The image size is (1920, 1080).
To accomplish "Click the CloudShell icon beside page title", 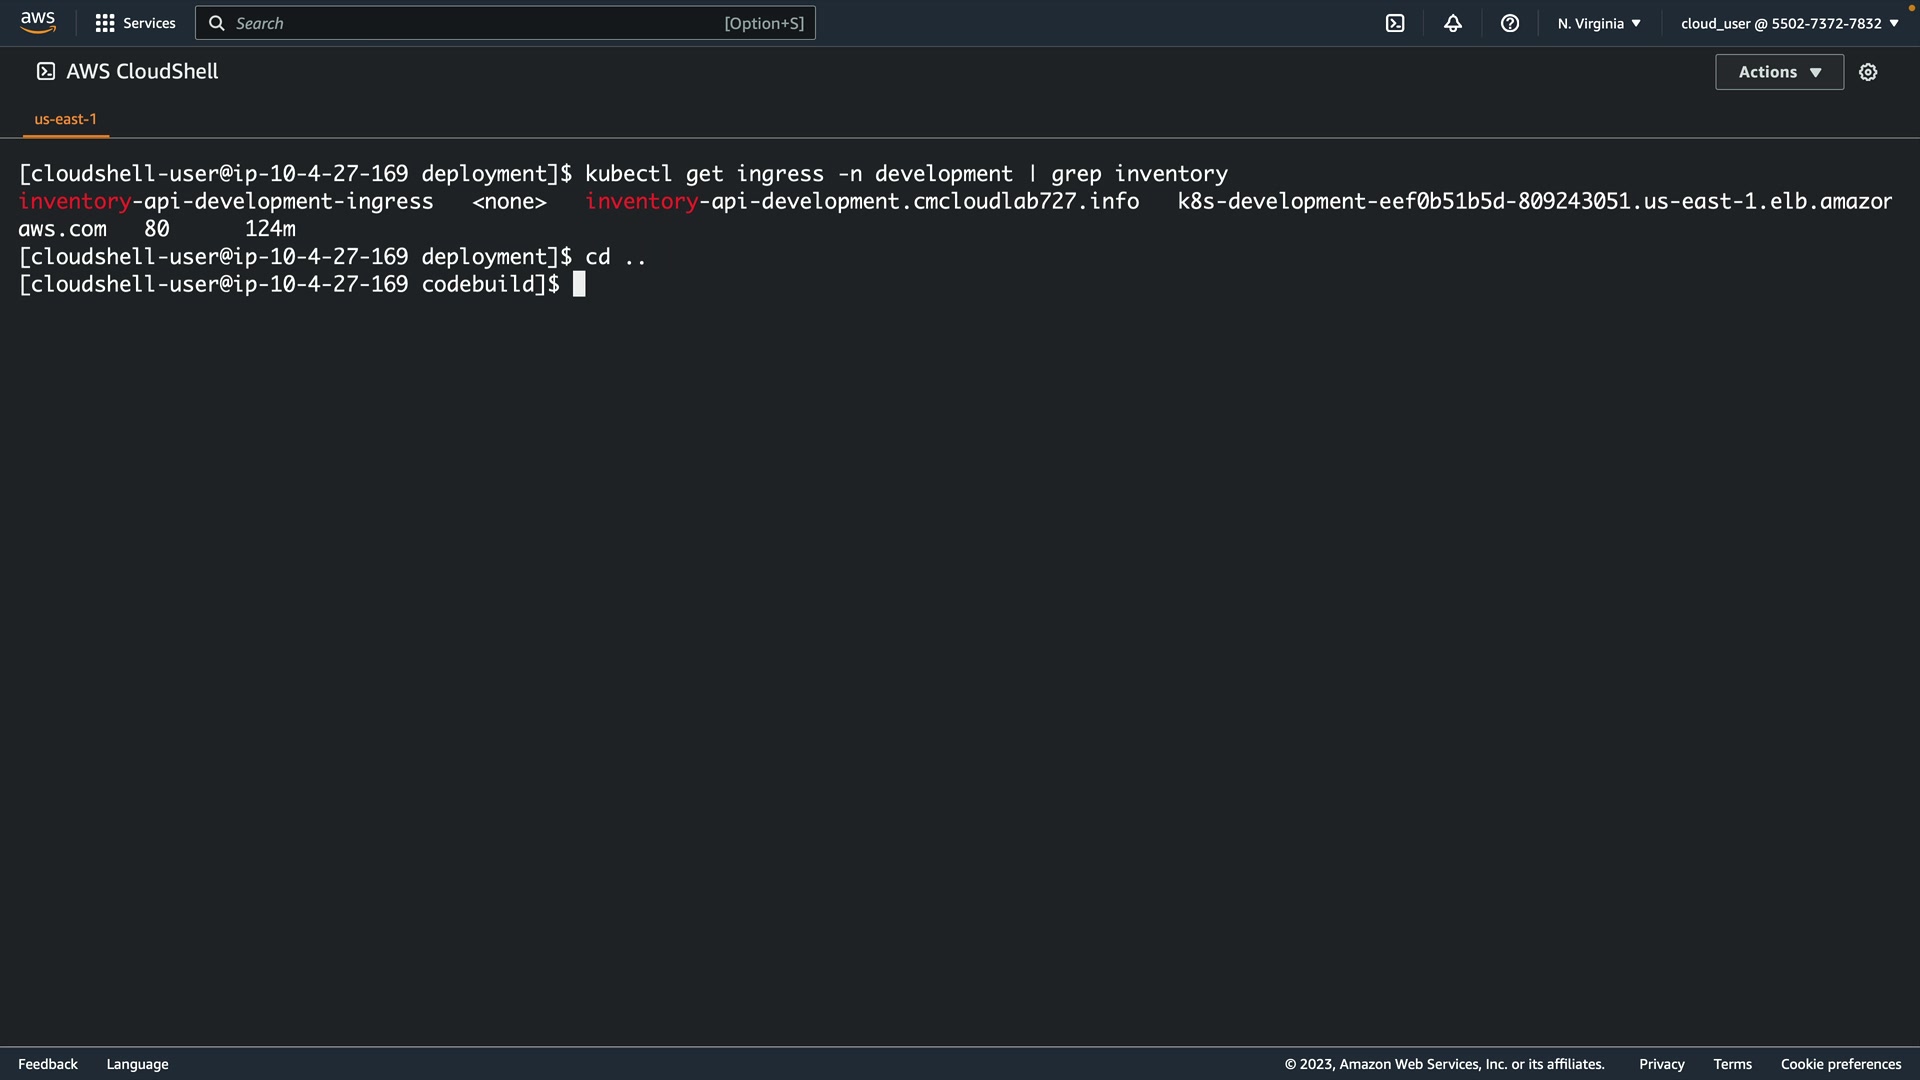I will click(x=46, y=71).
